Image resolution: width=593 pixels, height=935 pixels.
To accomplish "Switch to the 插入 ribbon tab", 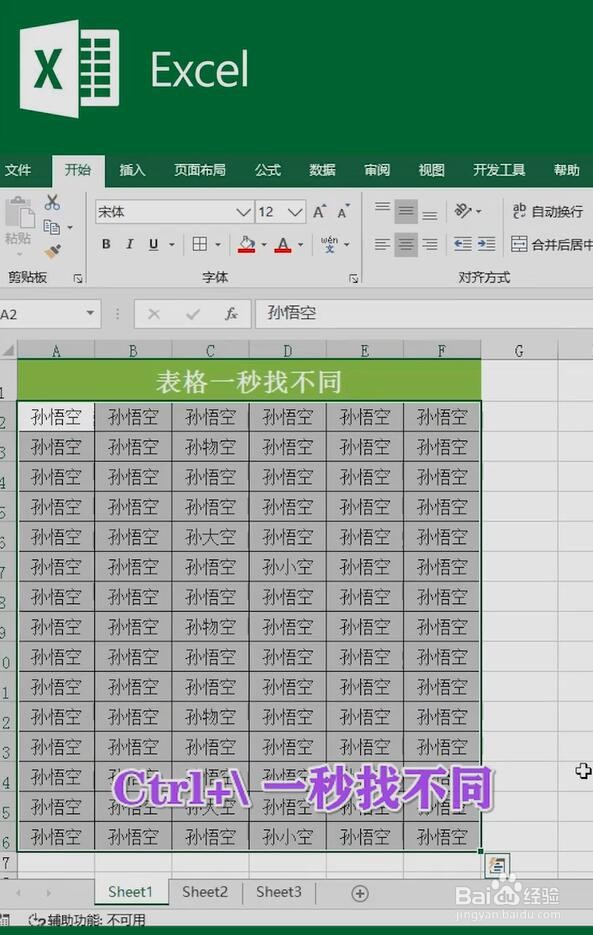I will pyautogui.click(x=132, y=171).
